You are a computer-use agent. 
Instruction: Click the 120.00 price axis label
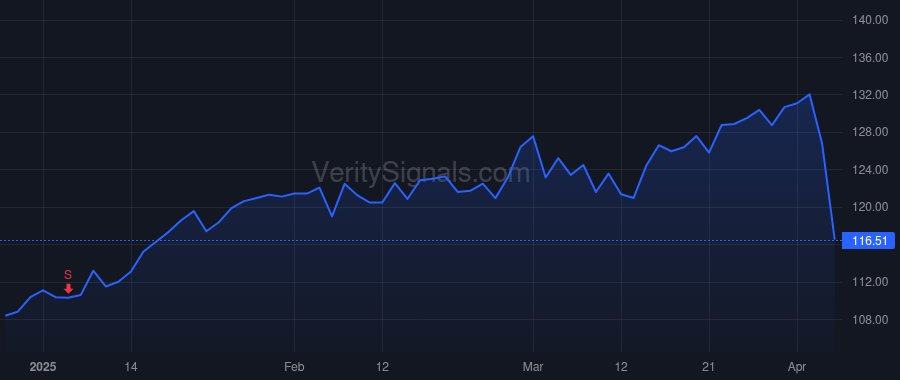(871, 207)
